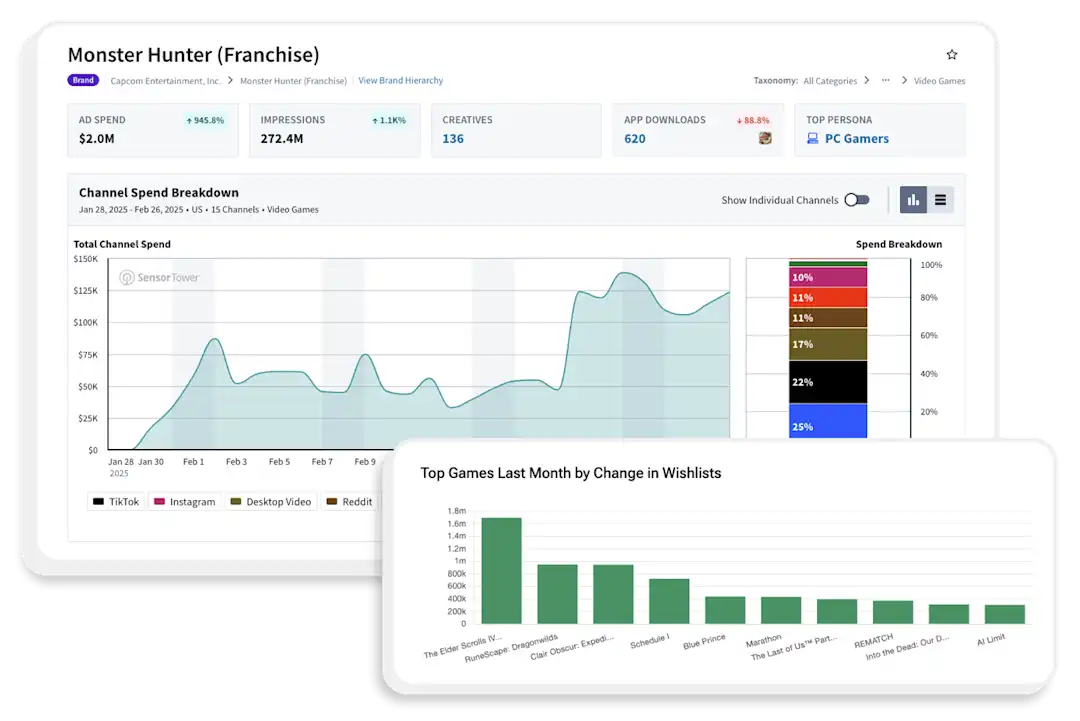Click Clair Obscur: Expedition bar

(x=613, y=594)
